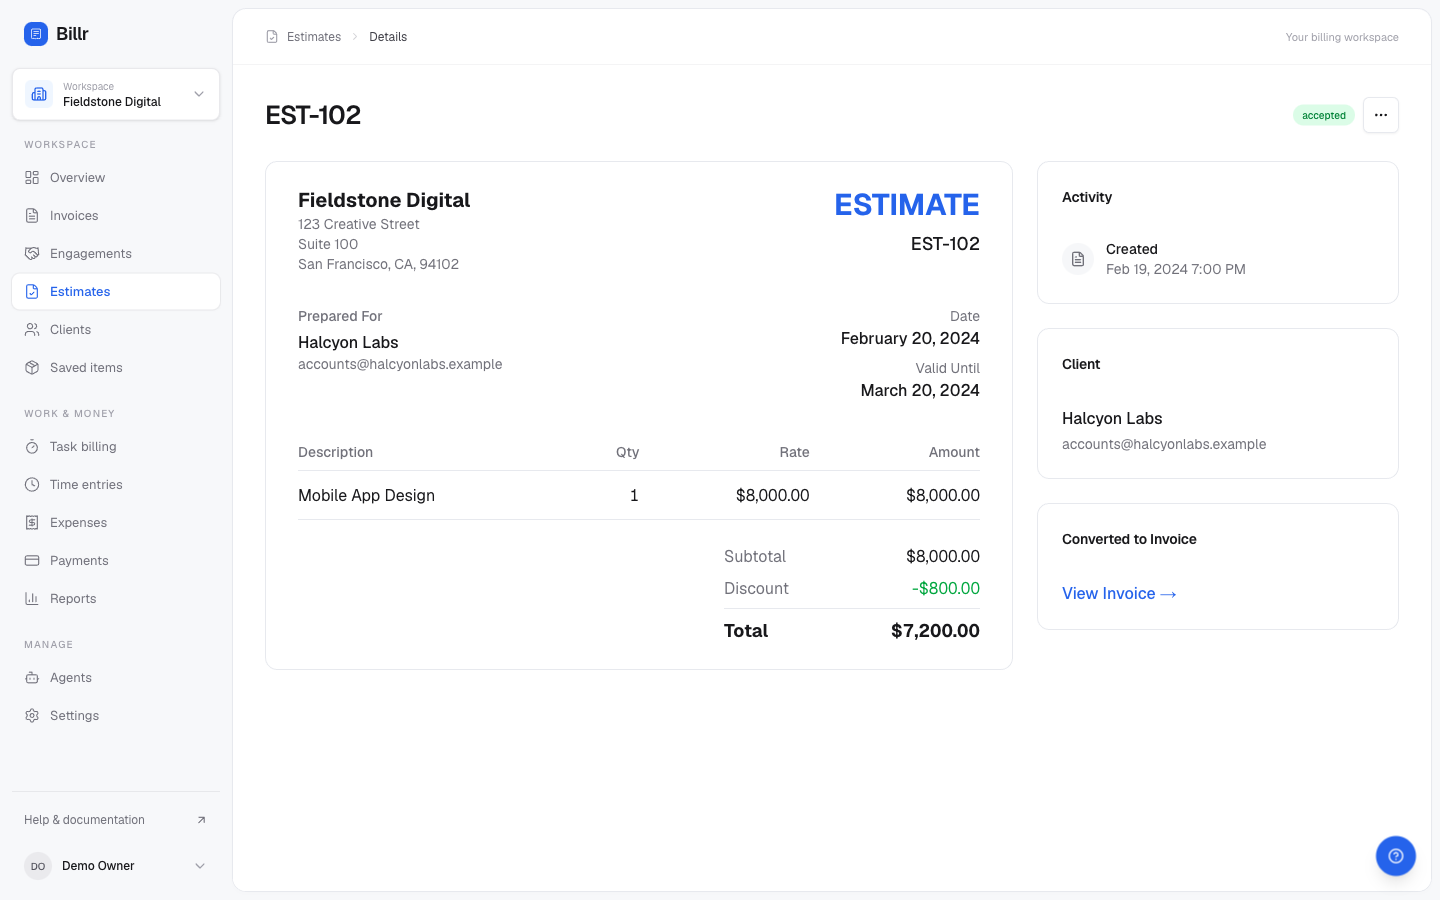This screenshot has height=900, width=1440.
Task: Click the Invoices document icon
Action: tap(32, 216)
